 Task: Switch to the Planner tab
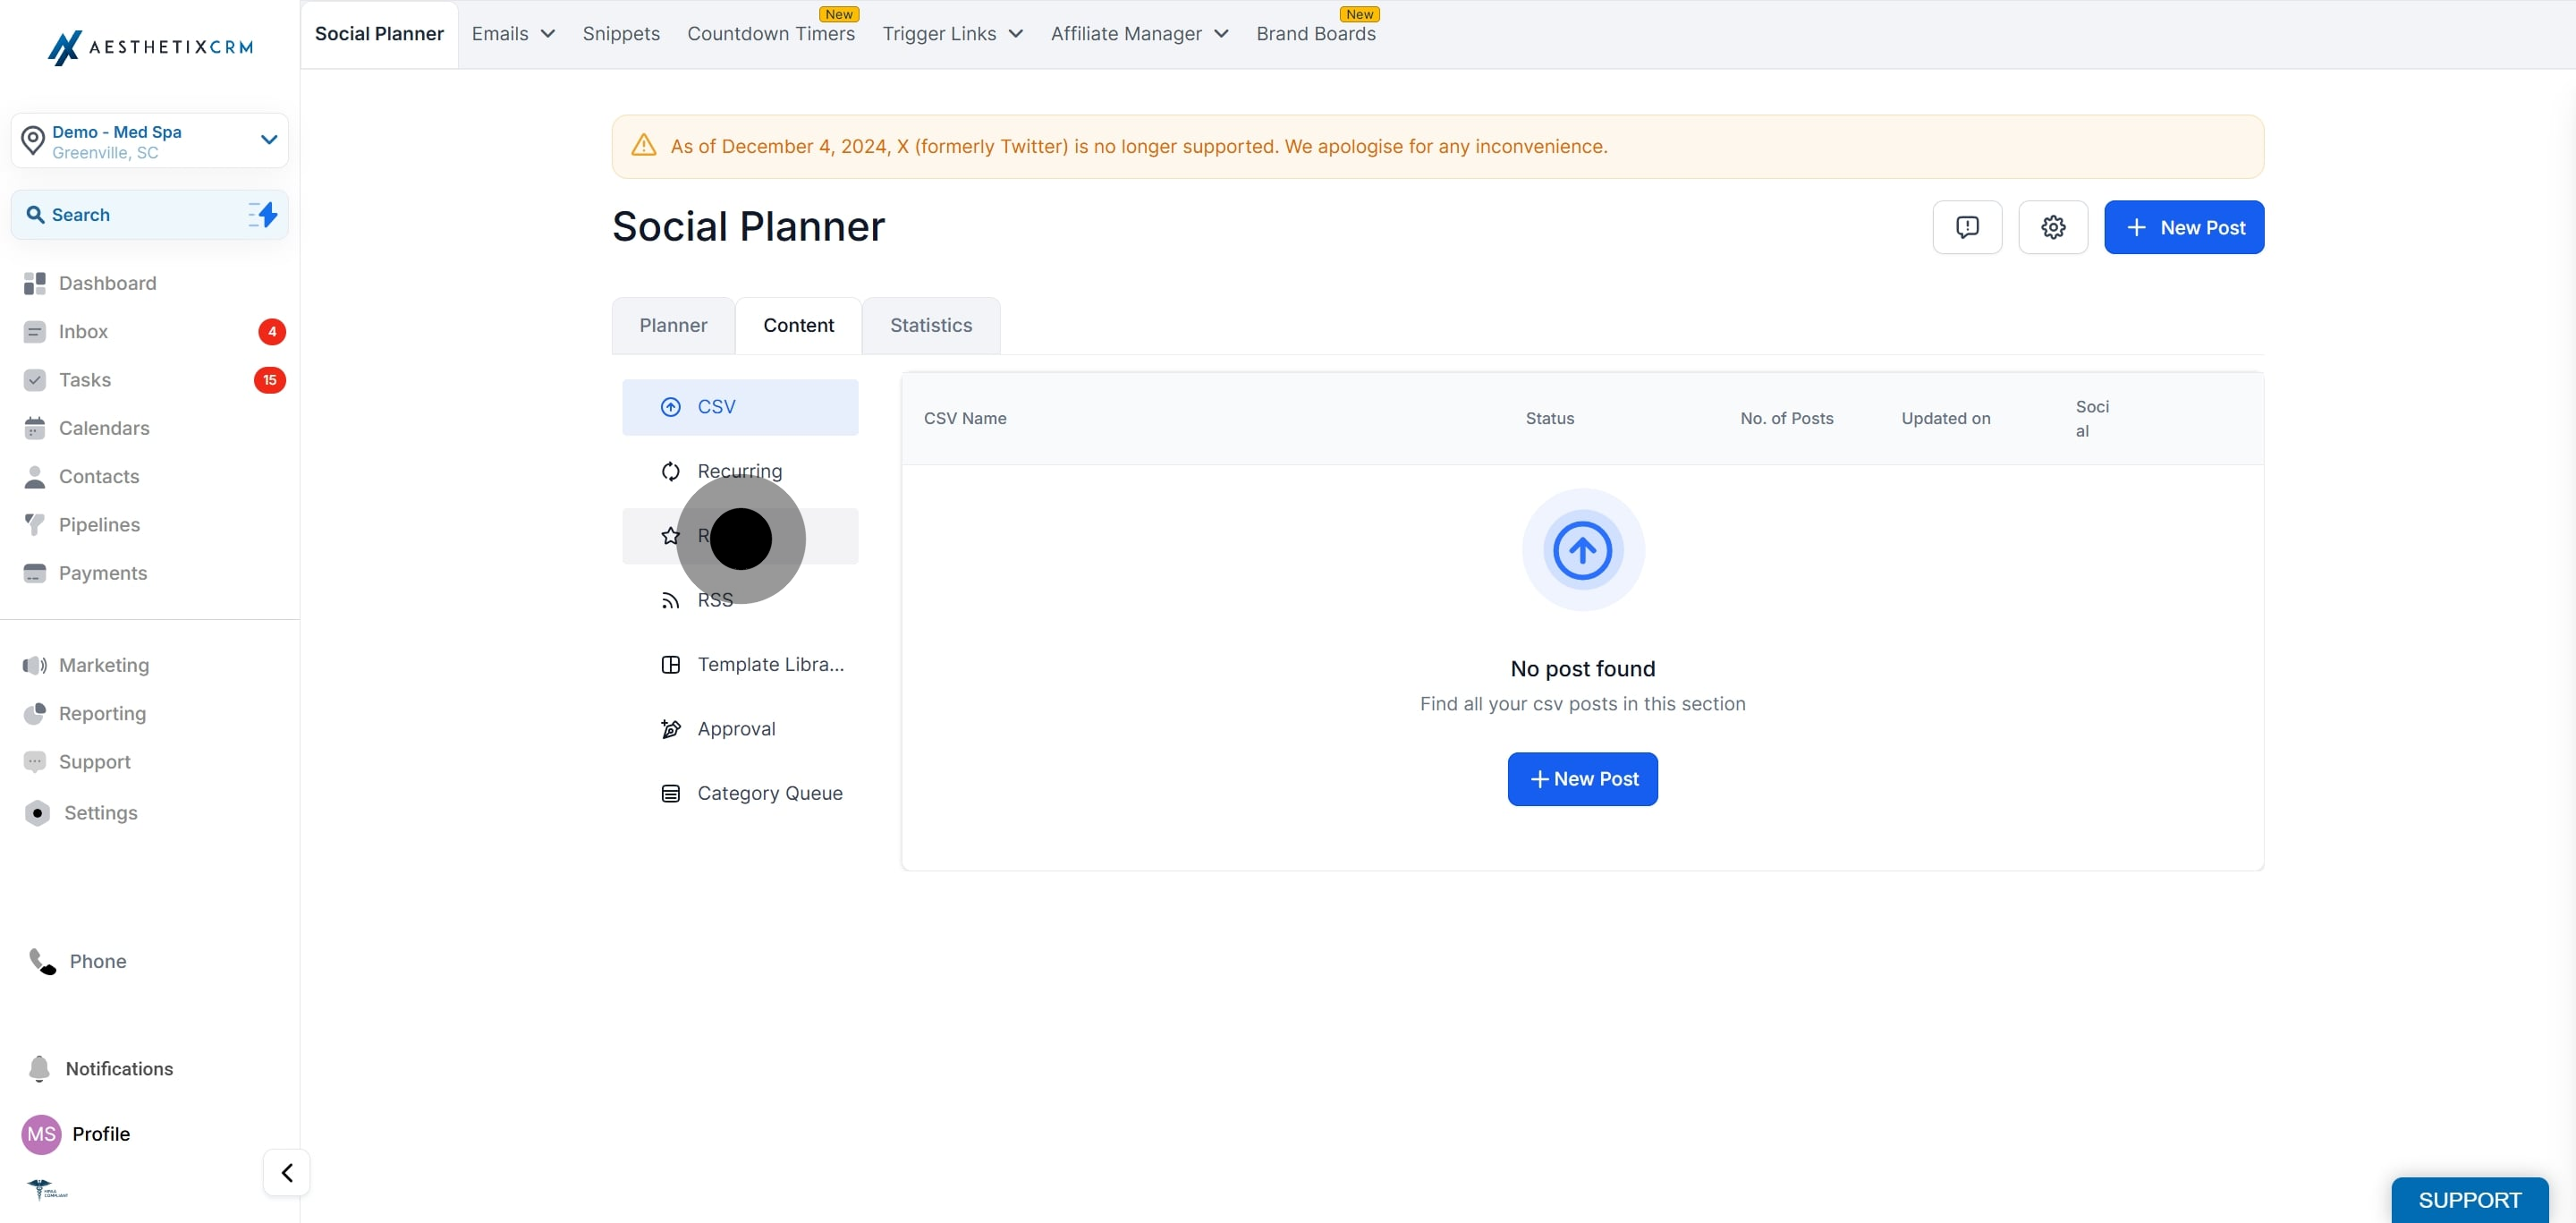[673, 325]
